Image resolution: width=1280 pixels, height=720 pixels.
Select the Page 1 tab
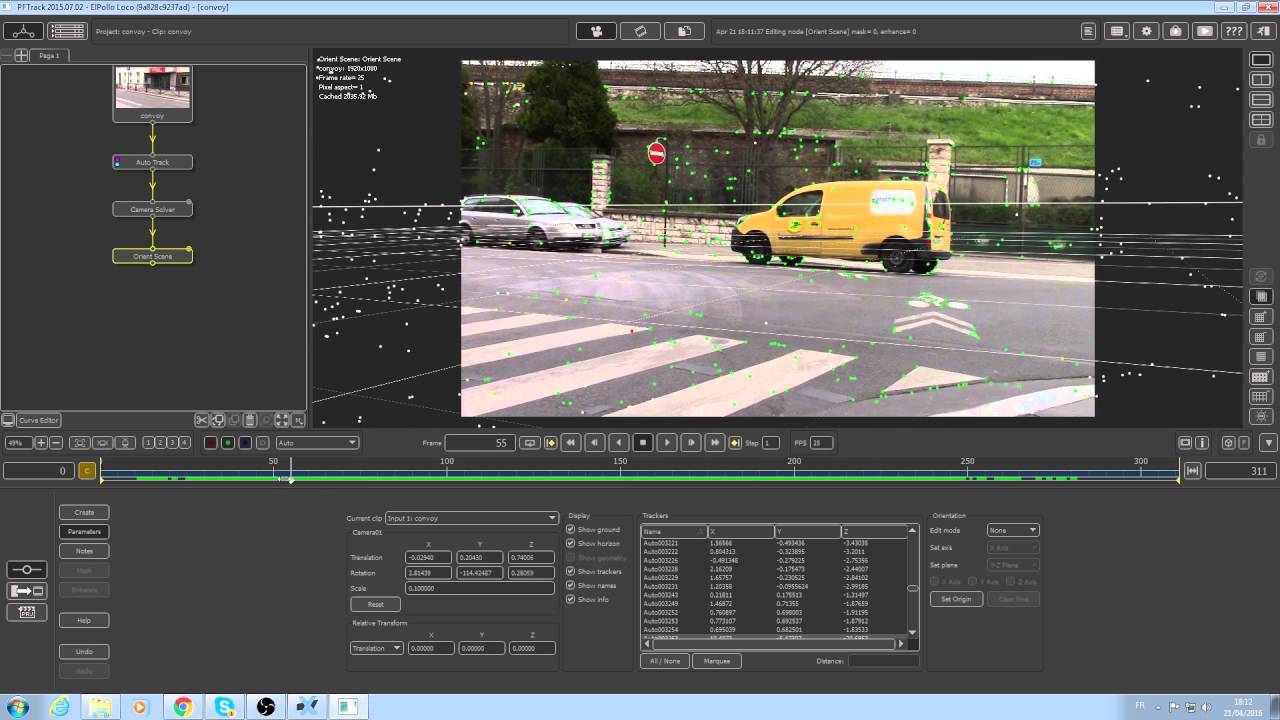(x=49, y=55)
